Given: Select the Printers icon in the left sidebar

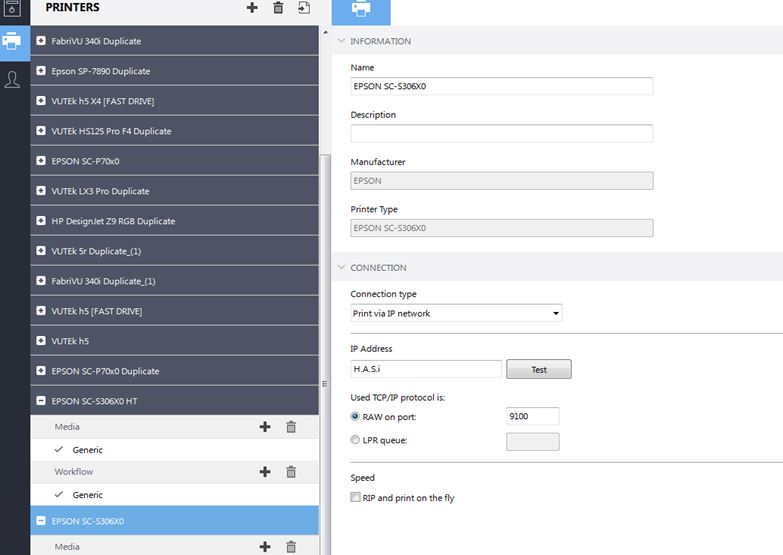Looking at the screenshot, I should point(13,43).
